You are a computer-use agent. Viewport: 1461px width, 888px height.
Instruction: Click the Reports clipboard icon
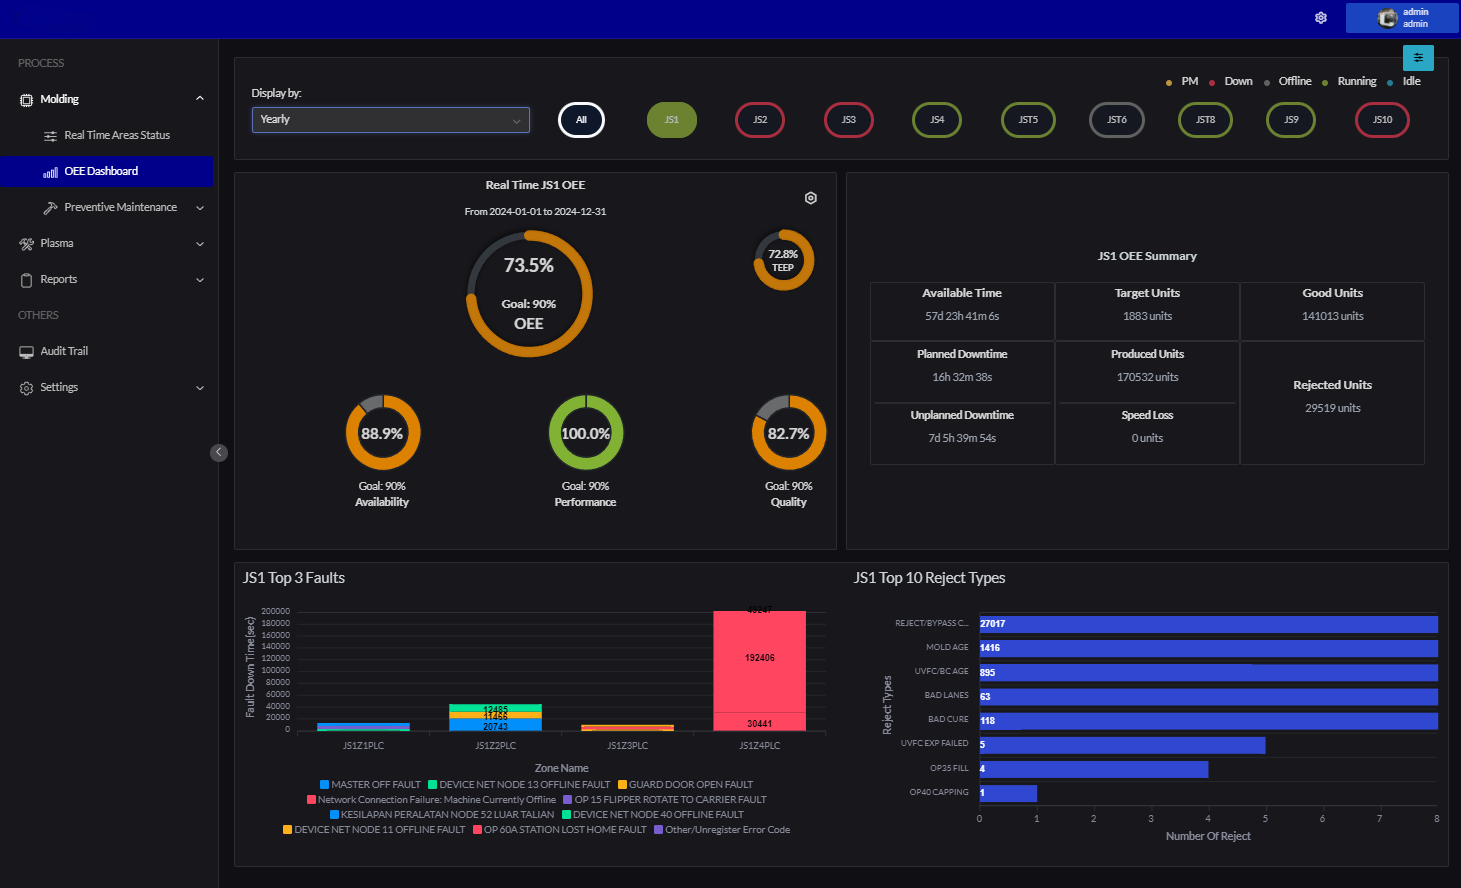coord(26,280)
